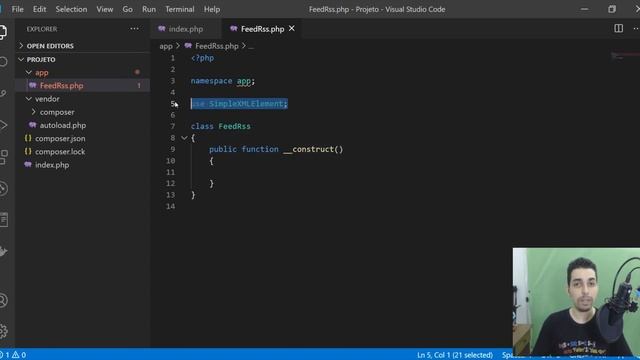This screenshot has width=640, height=360.
Task: Open Run and Debug activity icon
Action: point(3,125)
